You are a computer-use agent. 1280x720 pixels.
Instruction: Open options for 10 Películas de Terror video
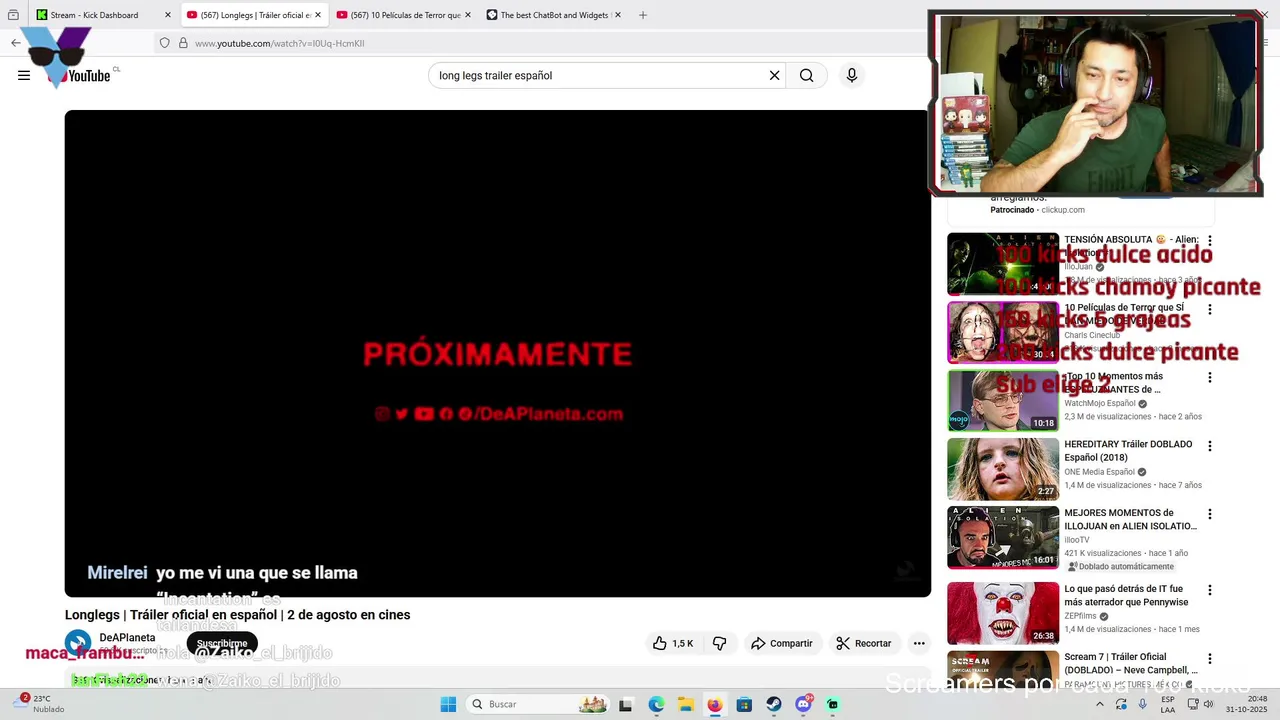pyautogui.click(x=1210, y=310)
